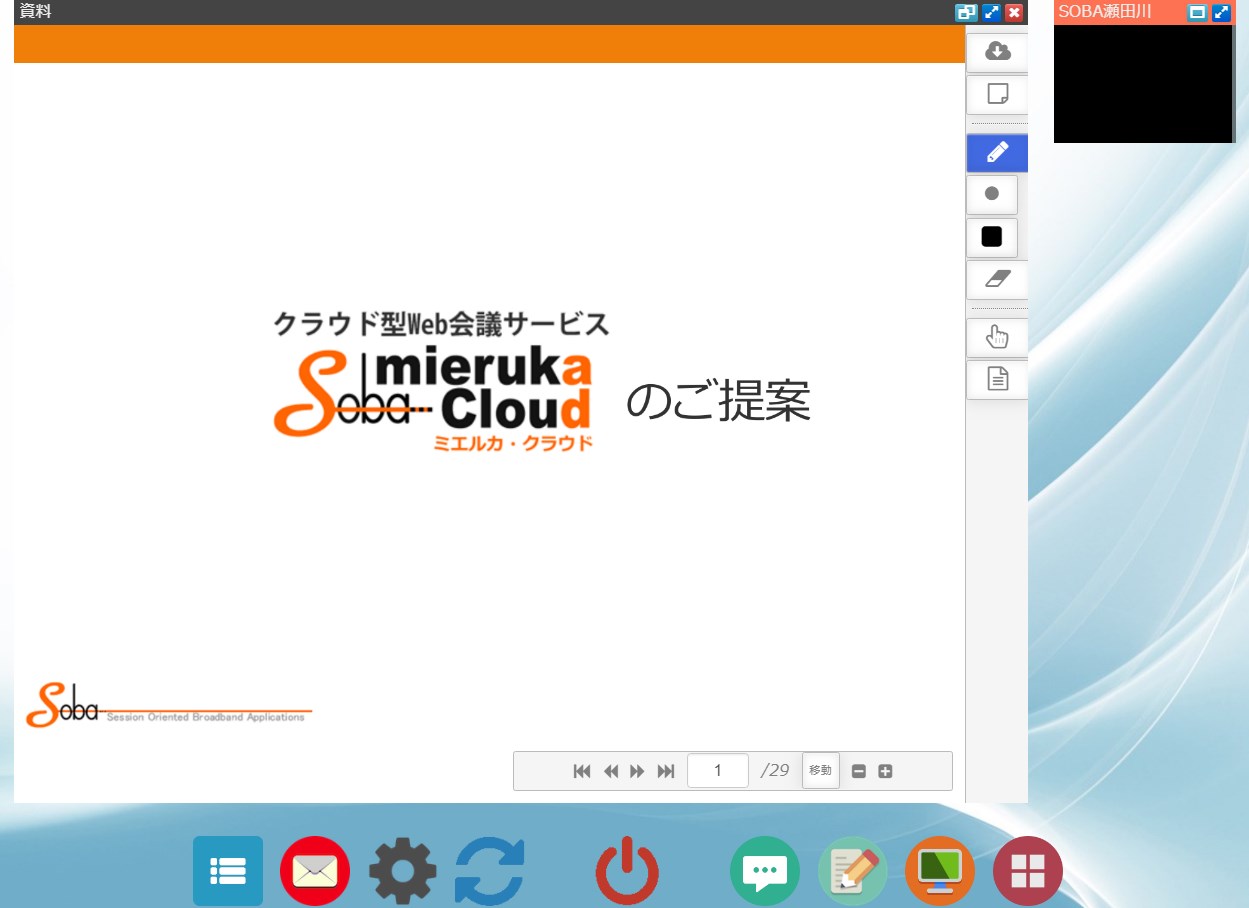Click the クラウド型Web会議サービス heading
1249x908 pixels.
[441, 324]
